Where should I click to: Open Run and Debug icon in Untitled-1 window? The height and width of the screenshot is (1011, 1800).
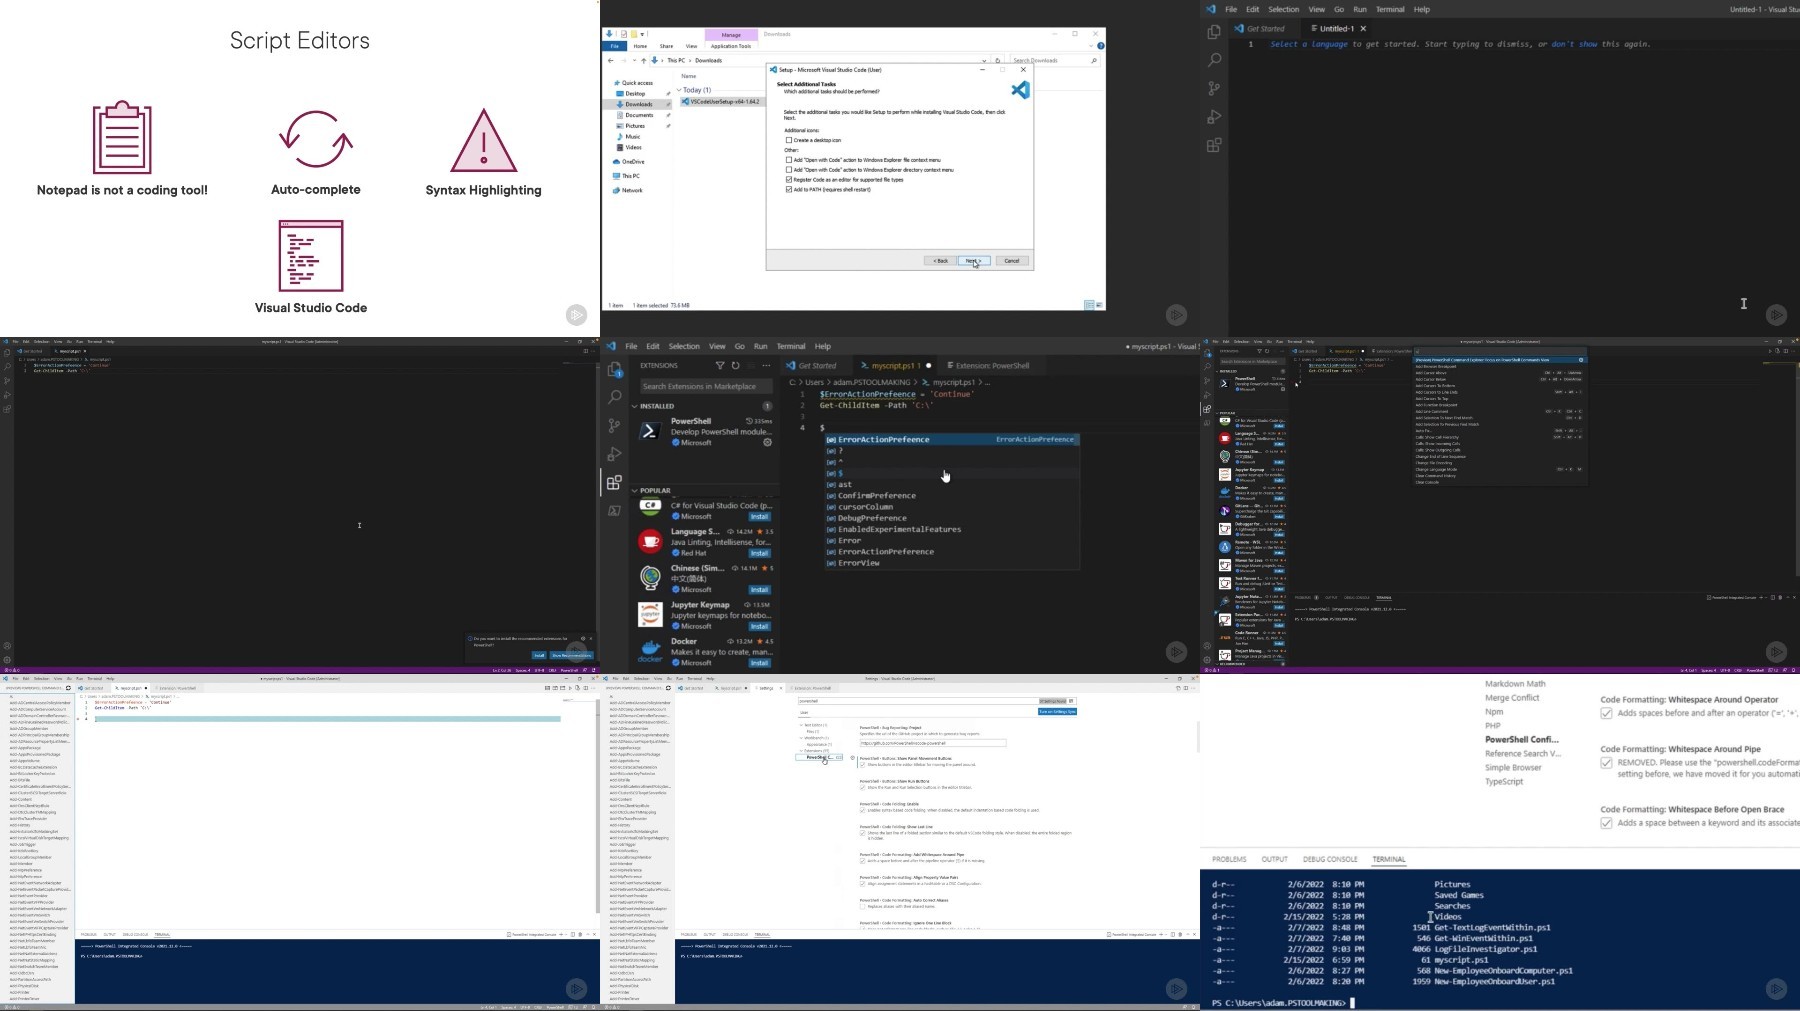1214,117
